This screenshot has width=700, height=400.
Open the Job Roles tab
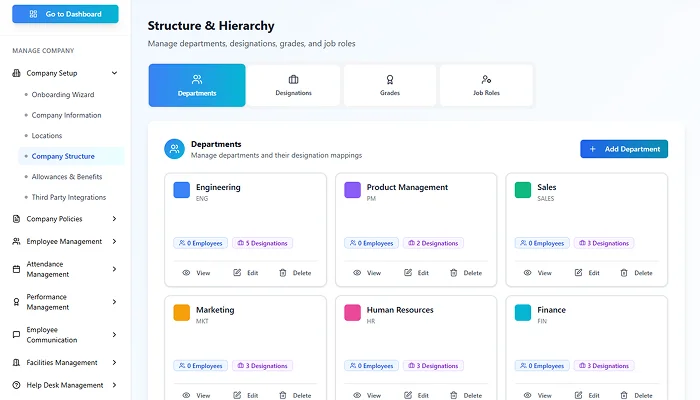pyautogui.click(x=486, y=85)
